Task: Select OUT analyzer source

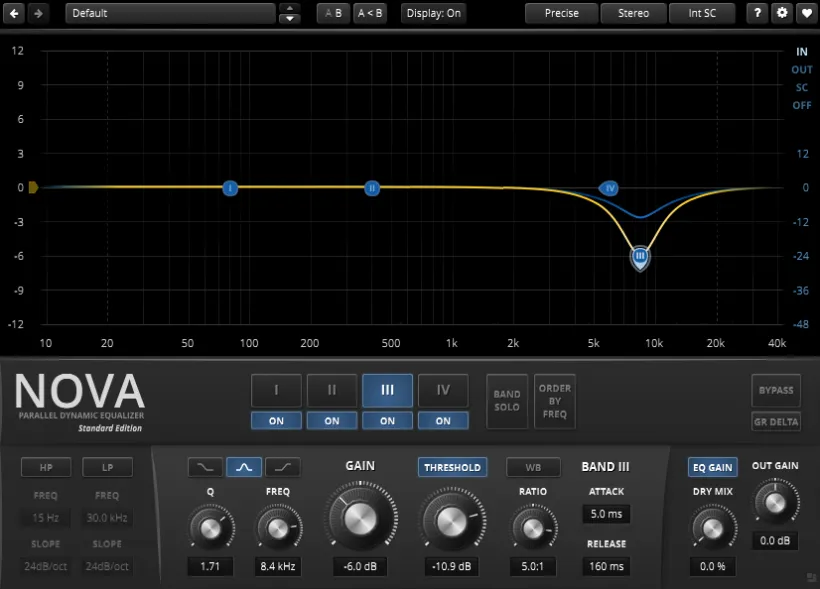Action: (802, 70)
